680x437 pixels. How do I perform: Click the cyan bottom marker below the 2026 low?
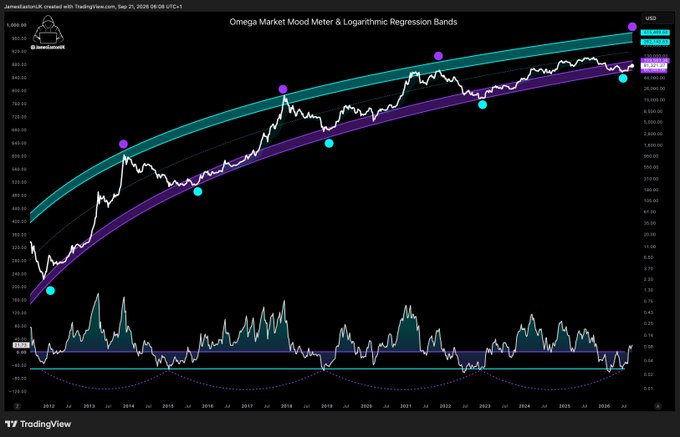pyautogui.click(x=623, y=78)
